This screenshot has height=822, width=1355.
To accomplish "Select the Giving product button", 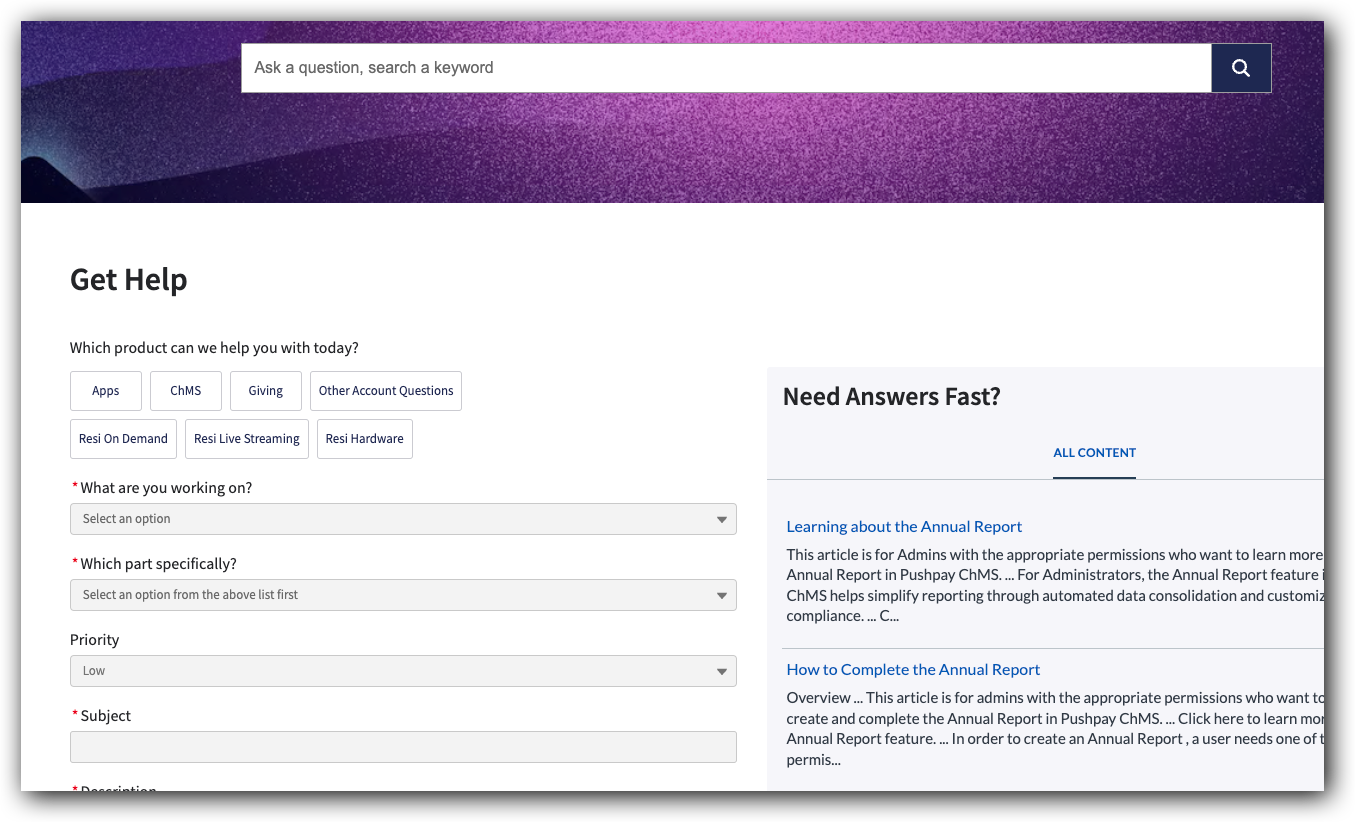I will click(266, 391).
